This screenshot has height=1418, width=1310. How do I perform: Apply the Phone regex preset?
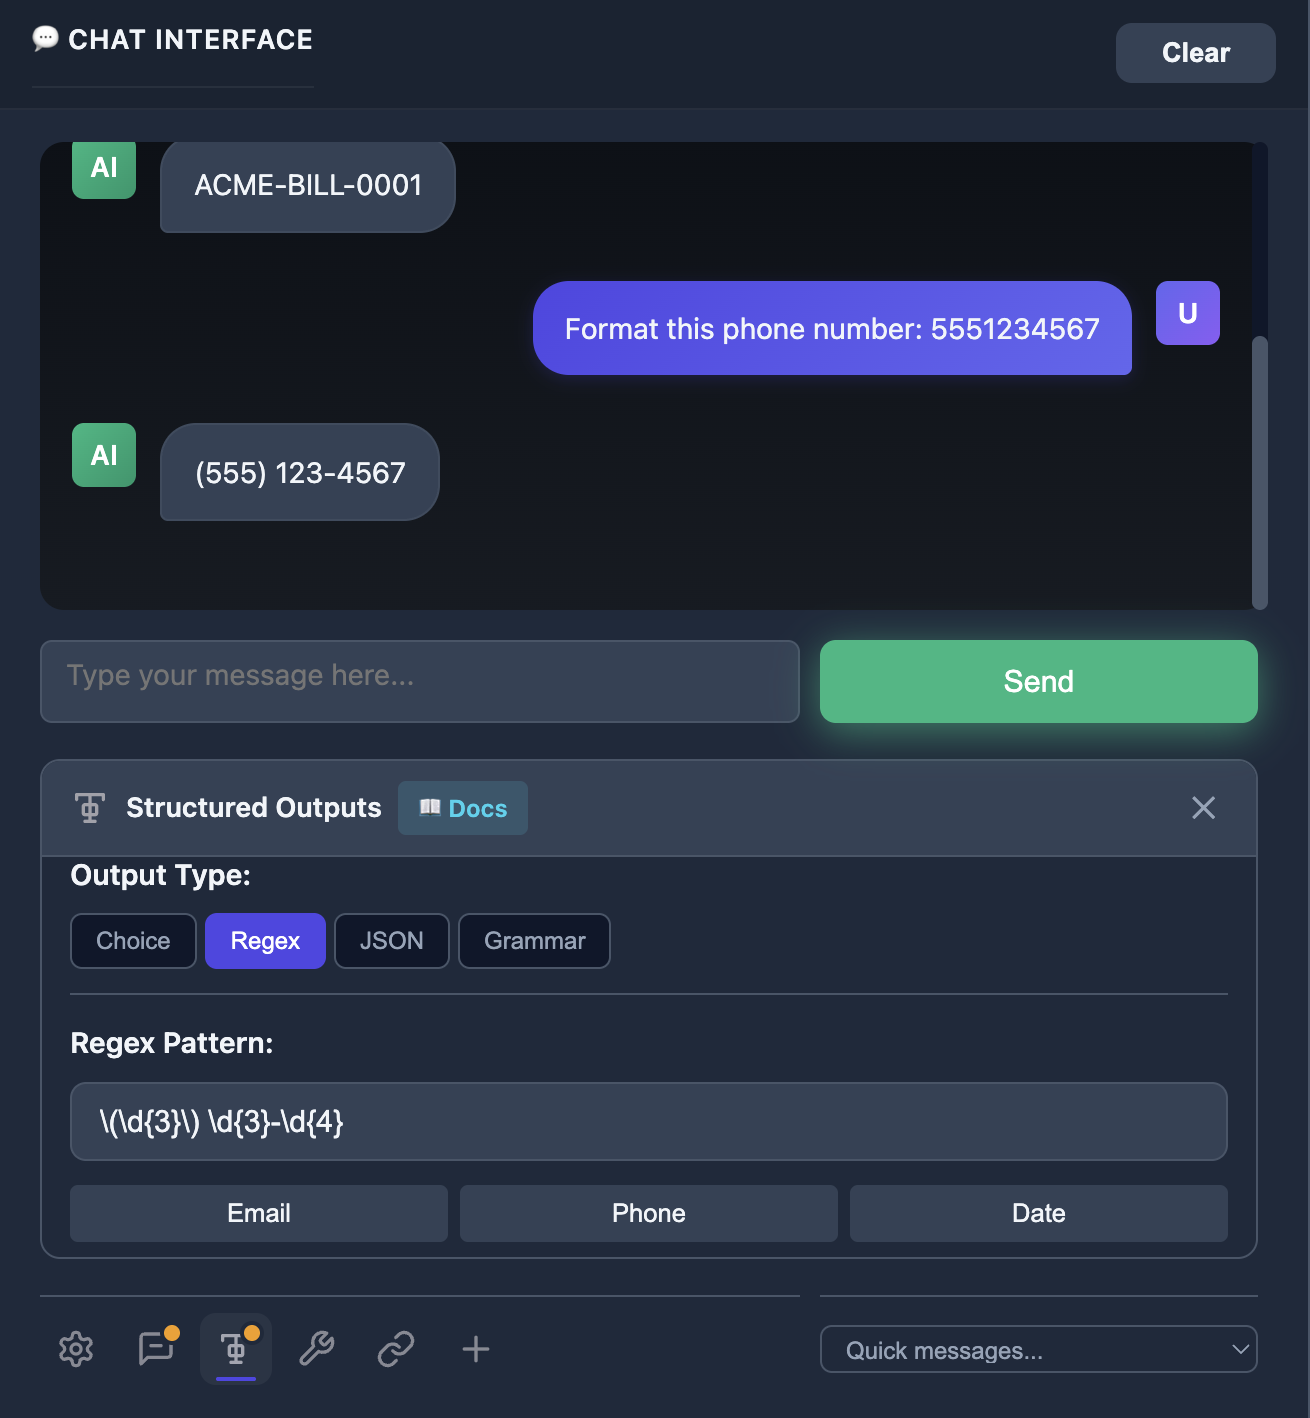coord(649,1213)
